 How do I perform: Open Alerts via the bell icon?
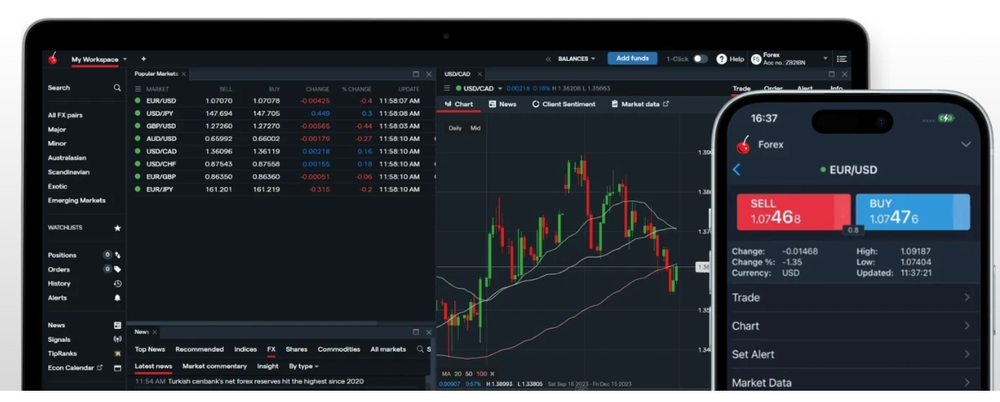click(117, 298)
